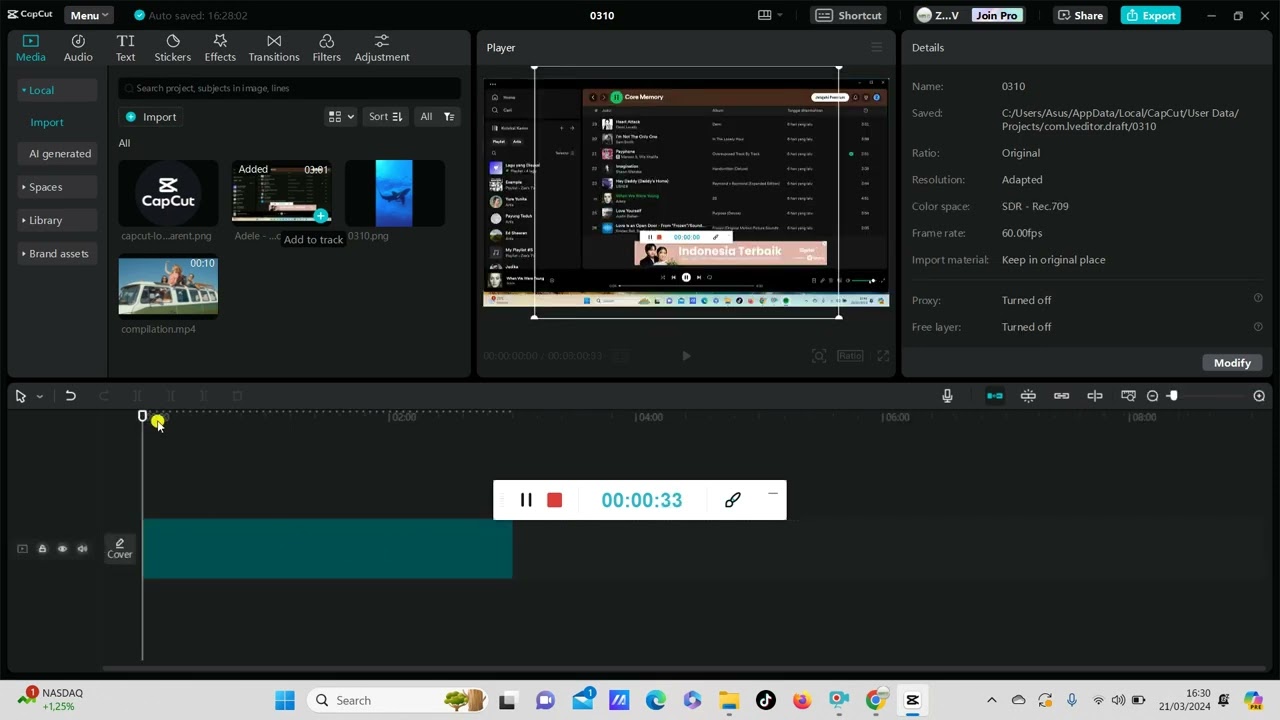The height and width of the screenshot is (720, 1280).
Task: Click the Import button
Action: pyautogui.click(x=150, y=117)
